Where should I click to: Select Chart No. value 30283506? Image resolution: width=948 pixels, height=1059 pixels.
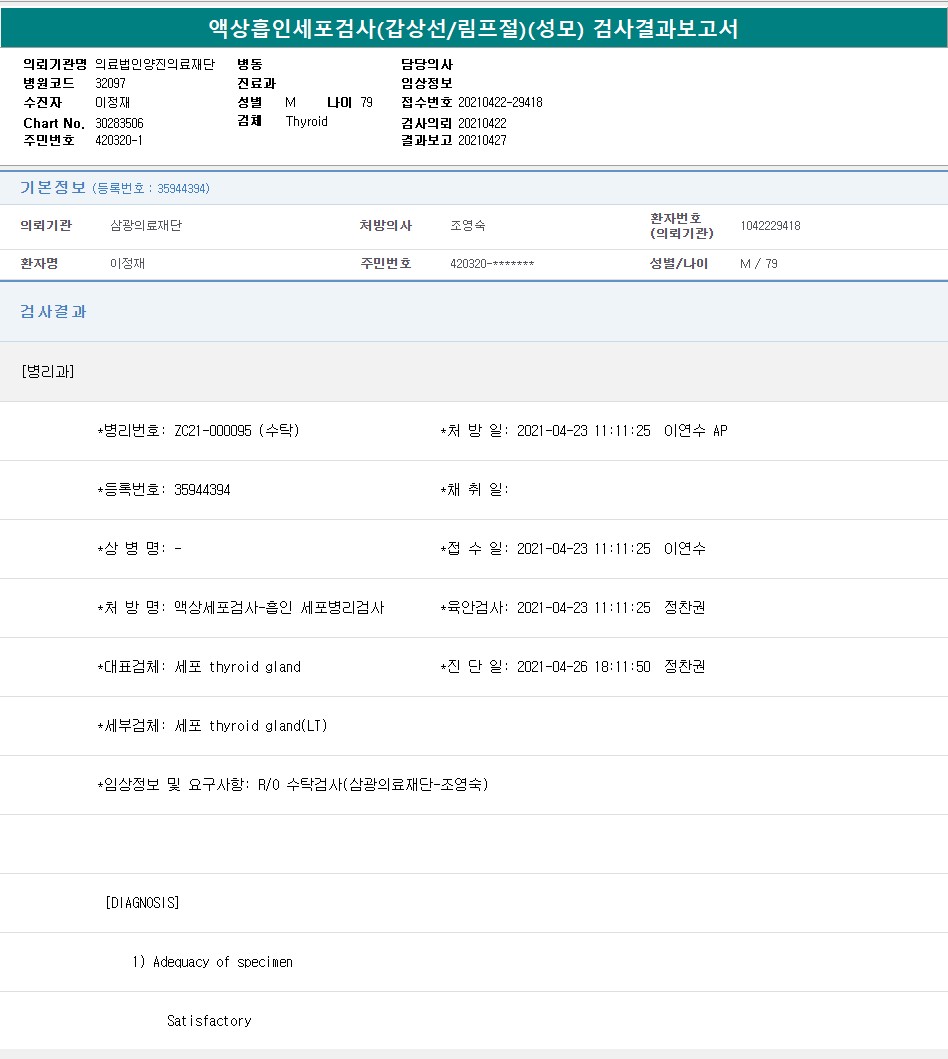pyautogui.click(x=119, y=123)
